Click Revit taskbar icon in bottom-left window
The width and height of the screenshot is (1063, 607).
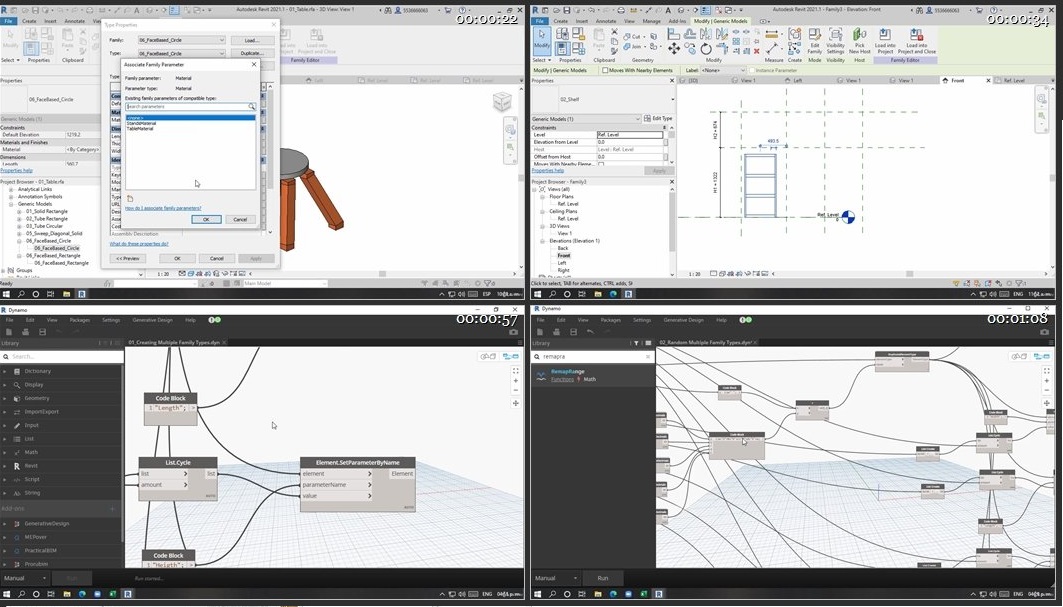click(127, 593)
